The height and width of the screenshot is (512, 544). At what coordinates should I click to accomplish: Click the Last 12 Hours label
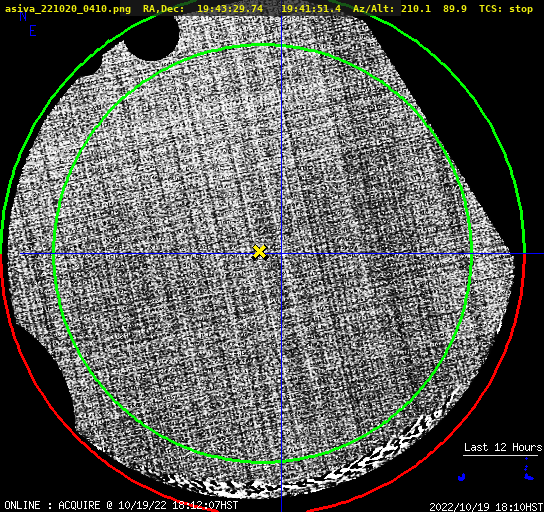[x=503, y=447]
